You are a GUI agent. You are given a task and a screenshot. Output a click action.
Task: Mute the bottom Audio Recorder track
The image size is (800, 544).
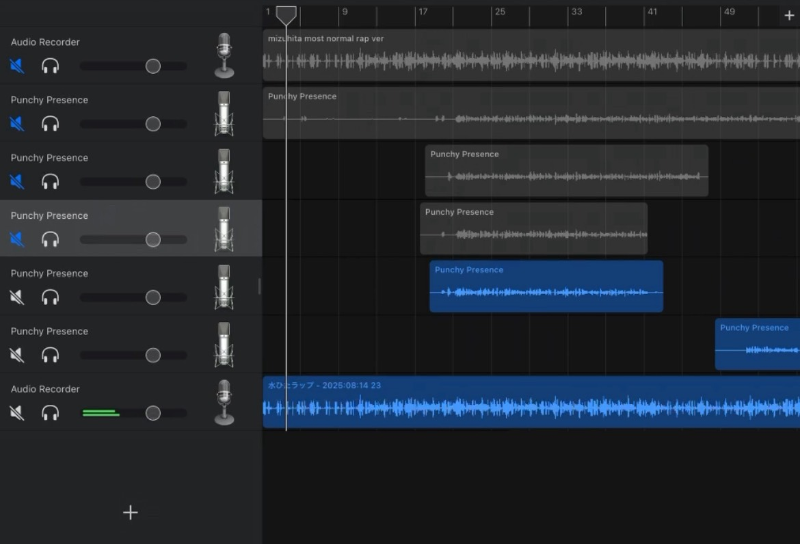coord(17,413)
